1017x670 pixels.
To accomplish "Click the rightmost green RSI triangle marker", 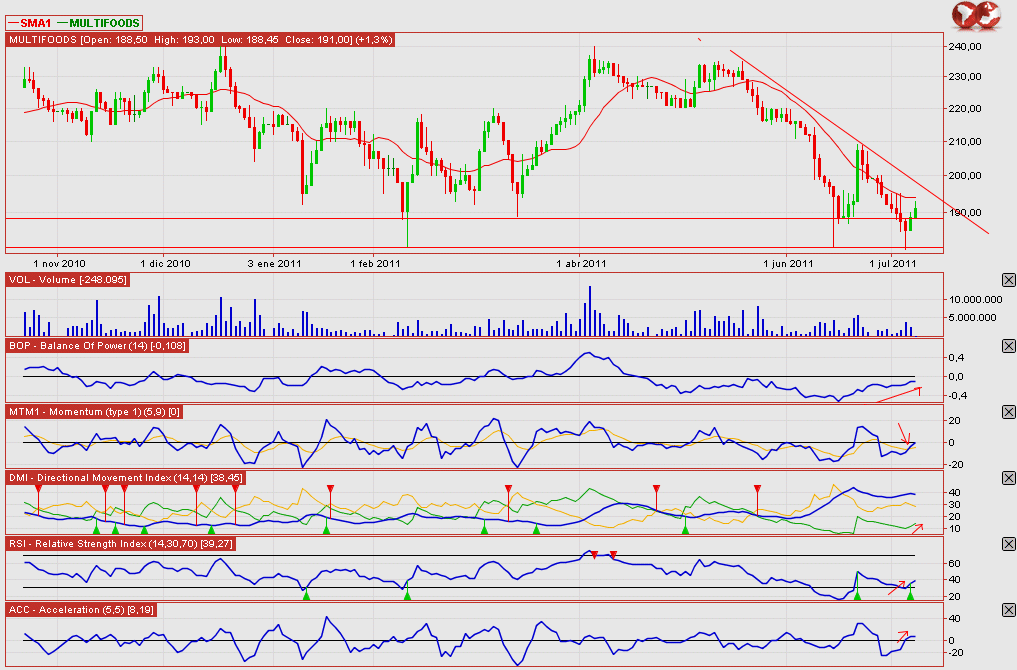I will (910, 595).
